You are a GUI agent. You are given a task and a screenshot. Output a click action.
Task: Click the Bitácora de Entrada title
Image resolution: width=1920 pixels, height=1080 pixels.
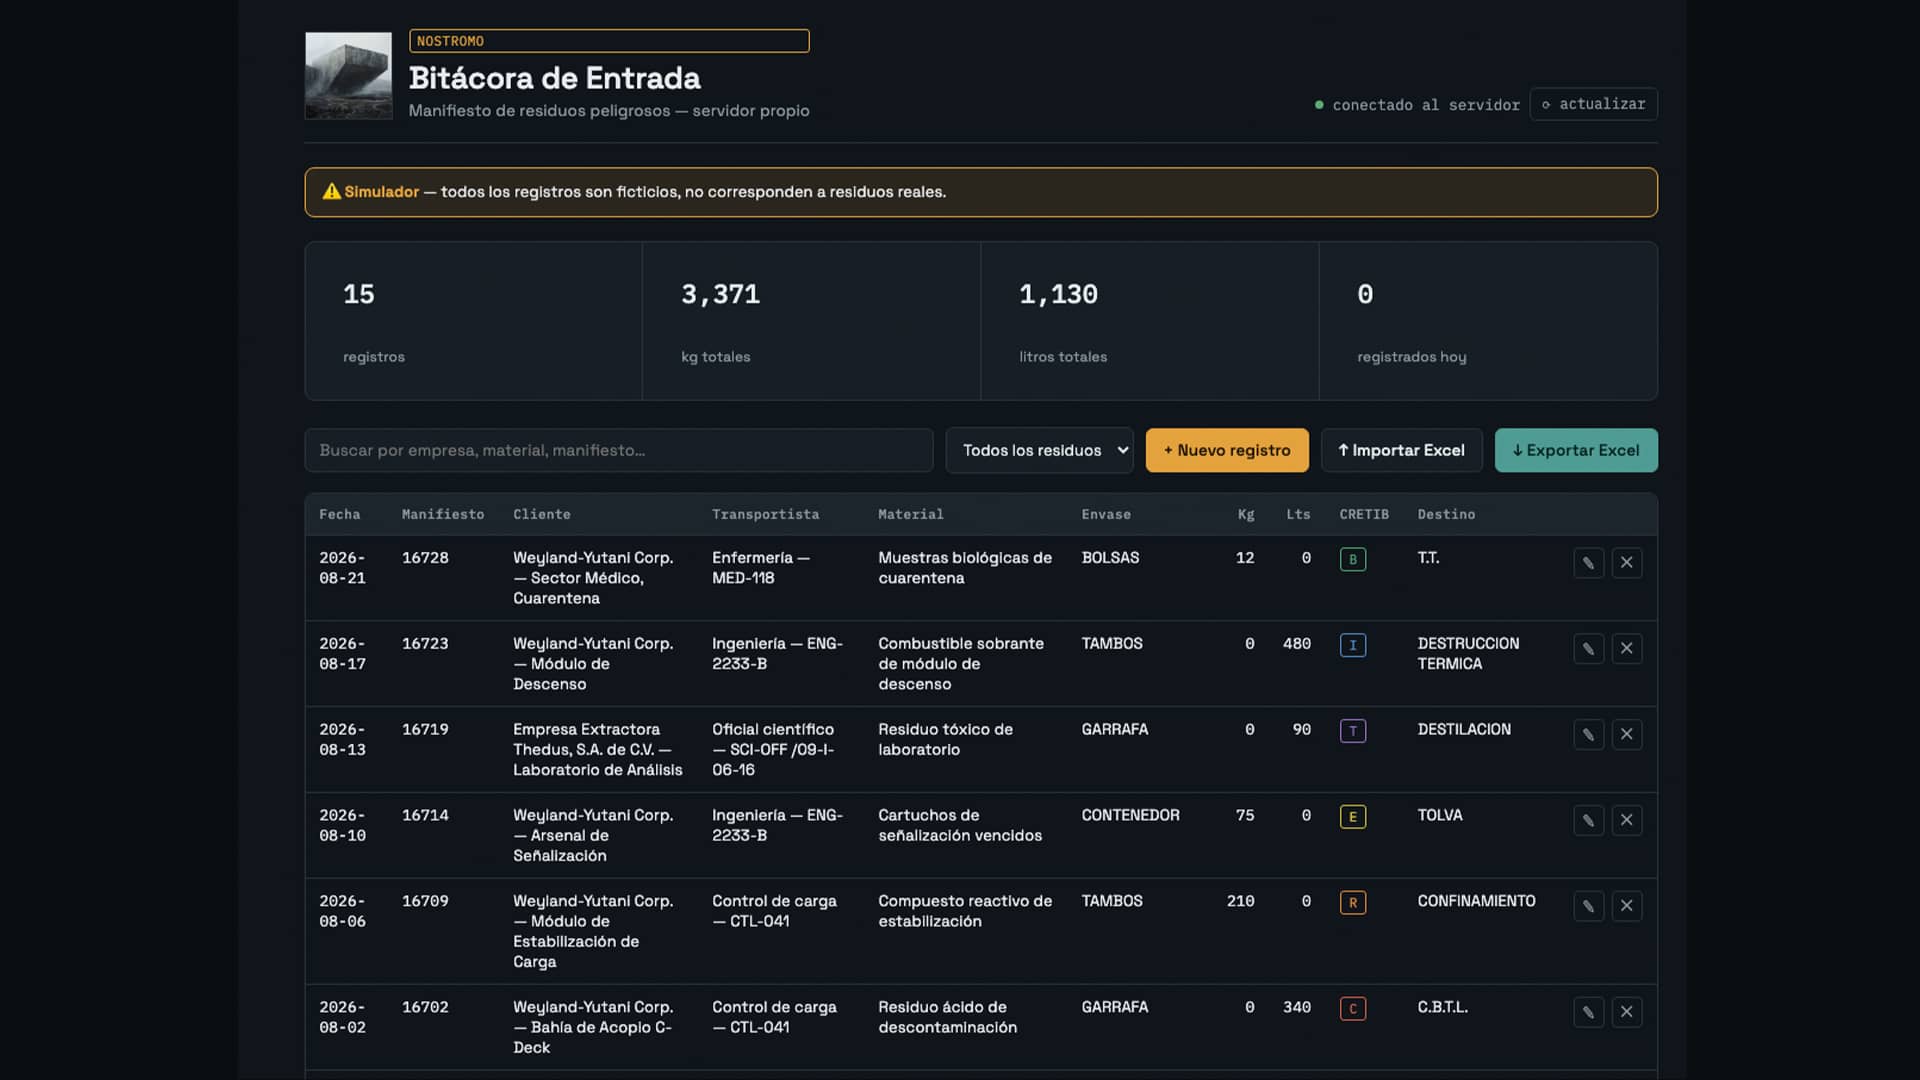(x=555, y=78)
